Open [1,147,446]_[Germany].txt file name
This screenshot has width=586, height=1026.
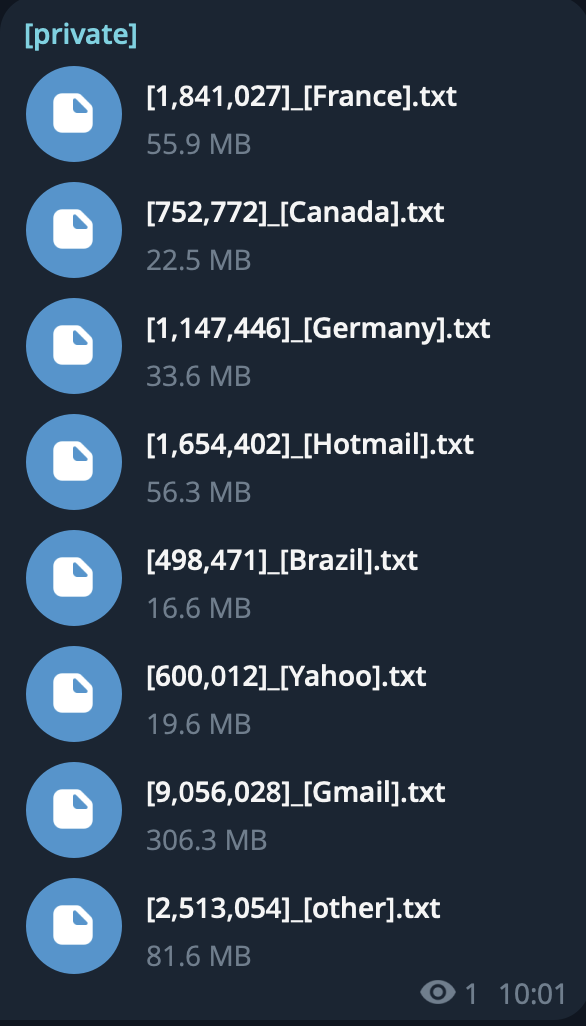pyautogui.click(x=319, y=328)
